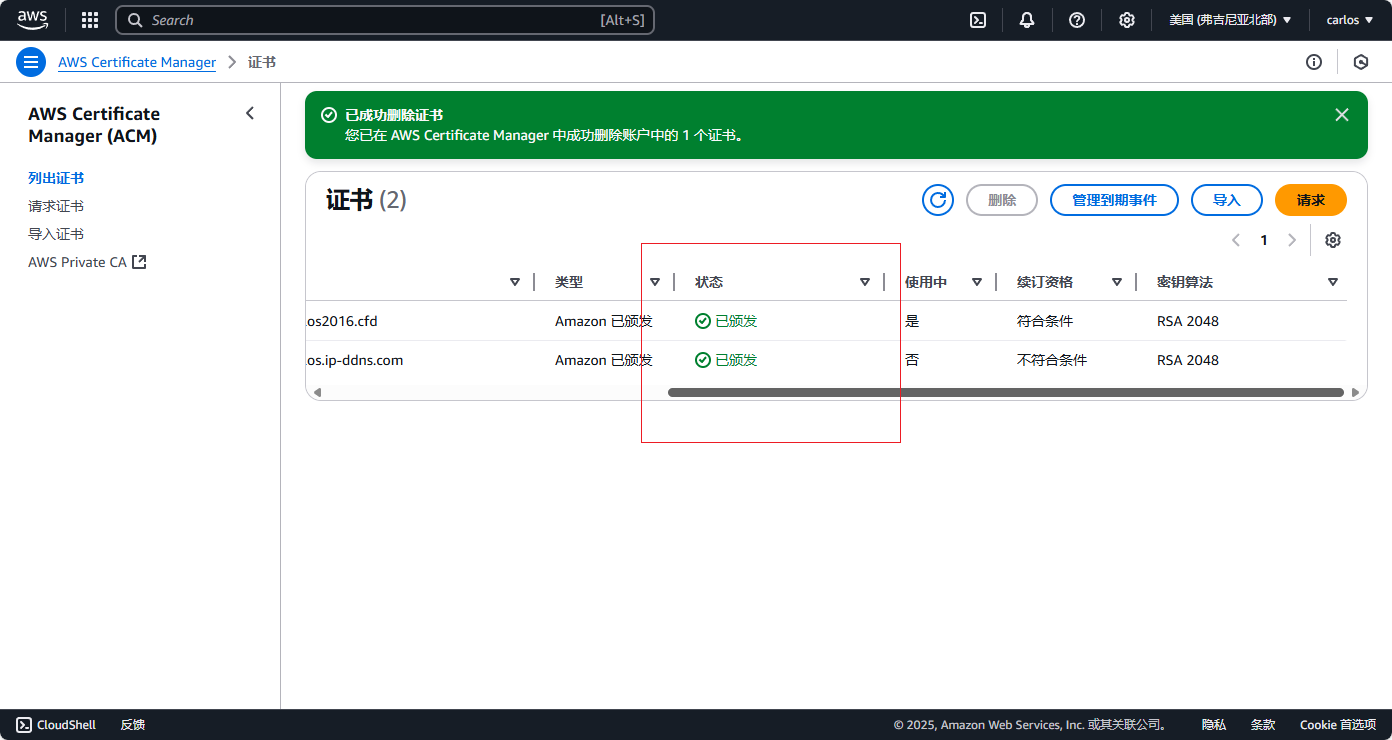Open the services grid menu
The image size is (1392, 740).
[x=90, y=20]
